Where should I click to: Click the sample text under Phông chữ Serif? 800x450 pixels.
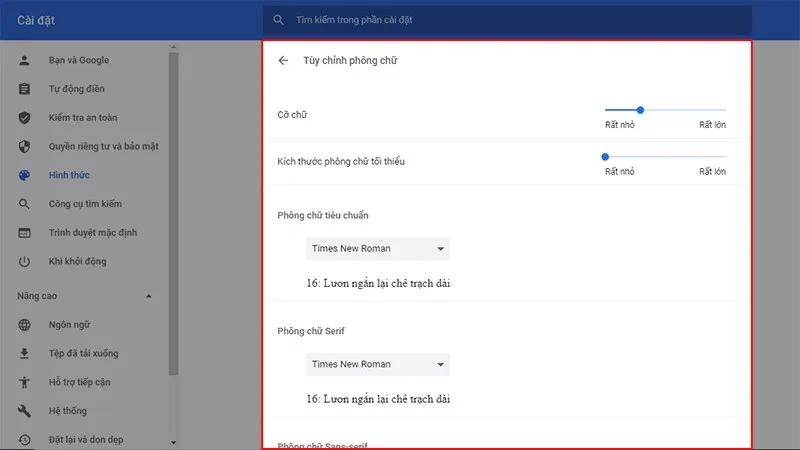(x=378, y=399)
